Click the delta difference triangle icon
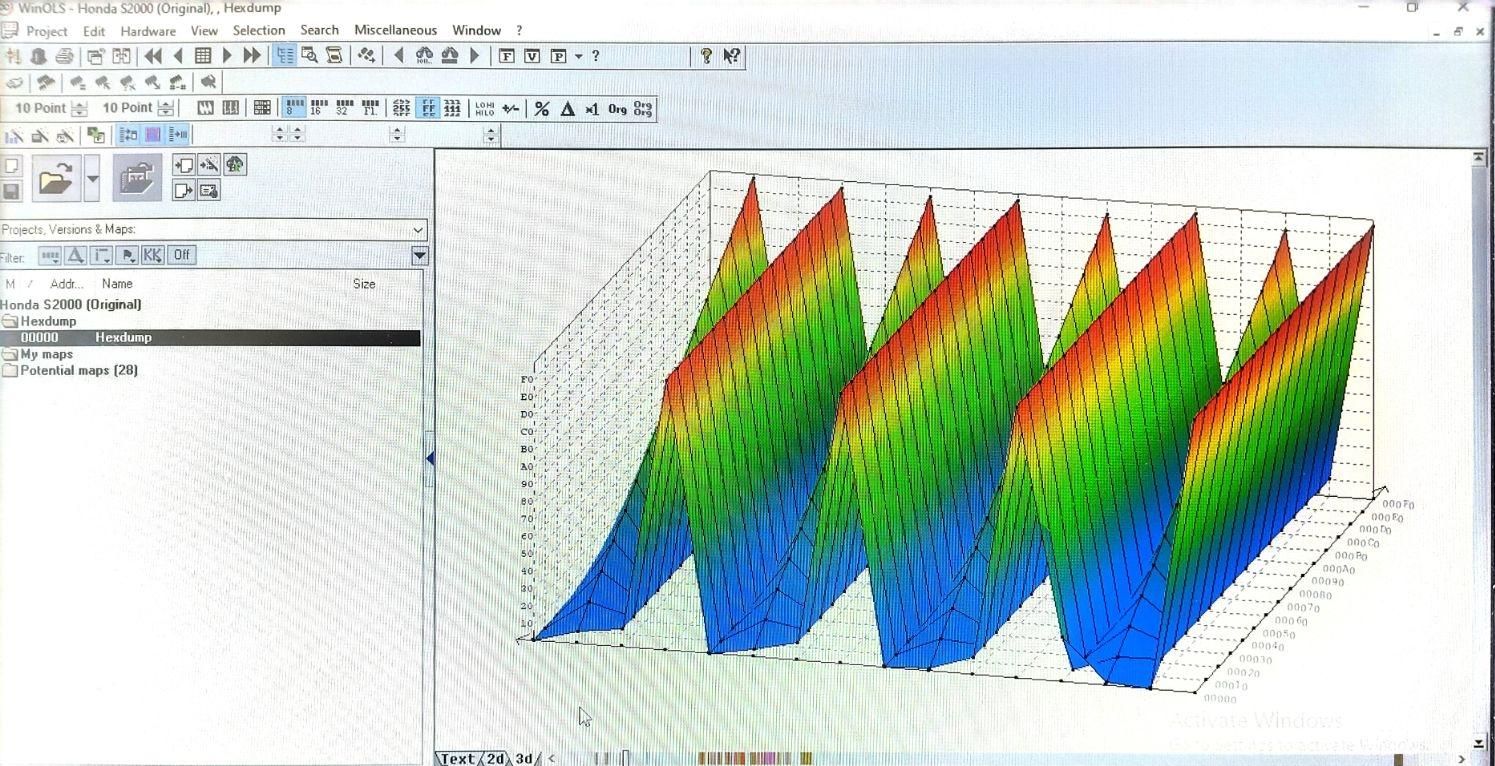Screen dimensions: 1495x766 pos(568,109)
